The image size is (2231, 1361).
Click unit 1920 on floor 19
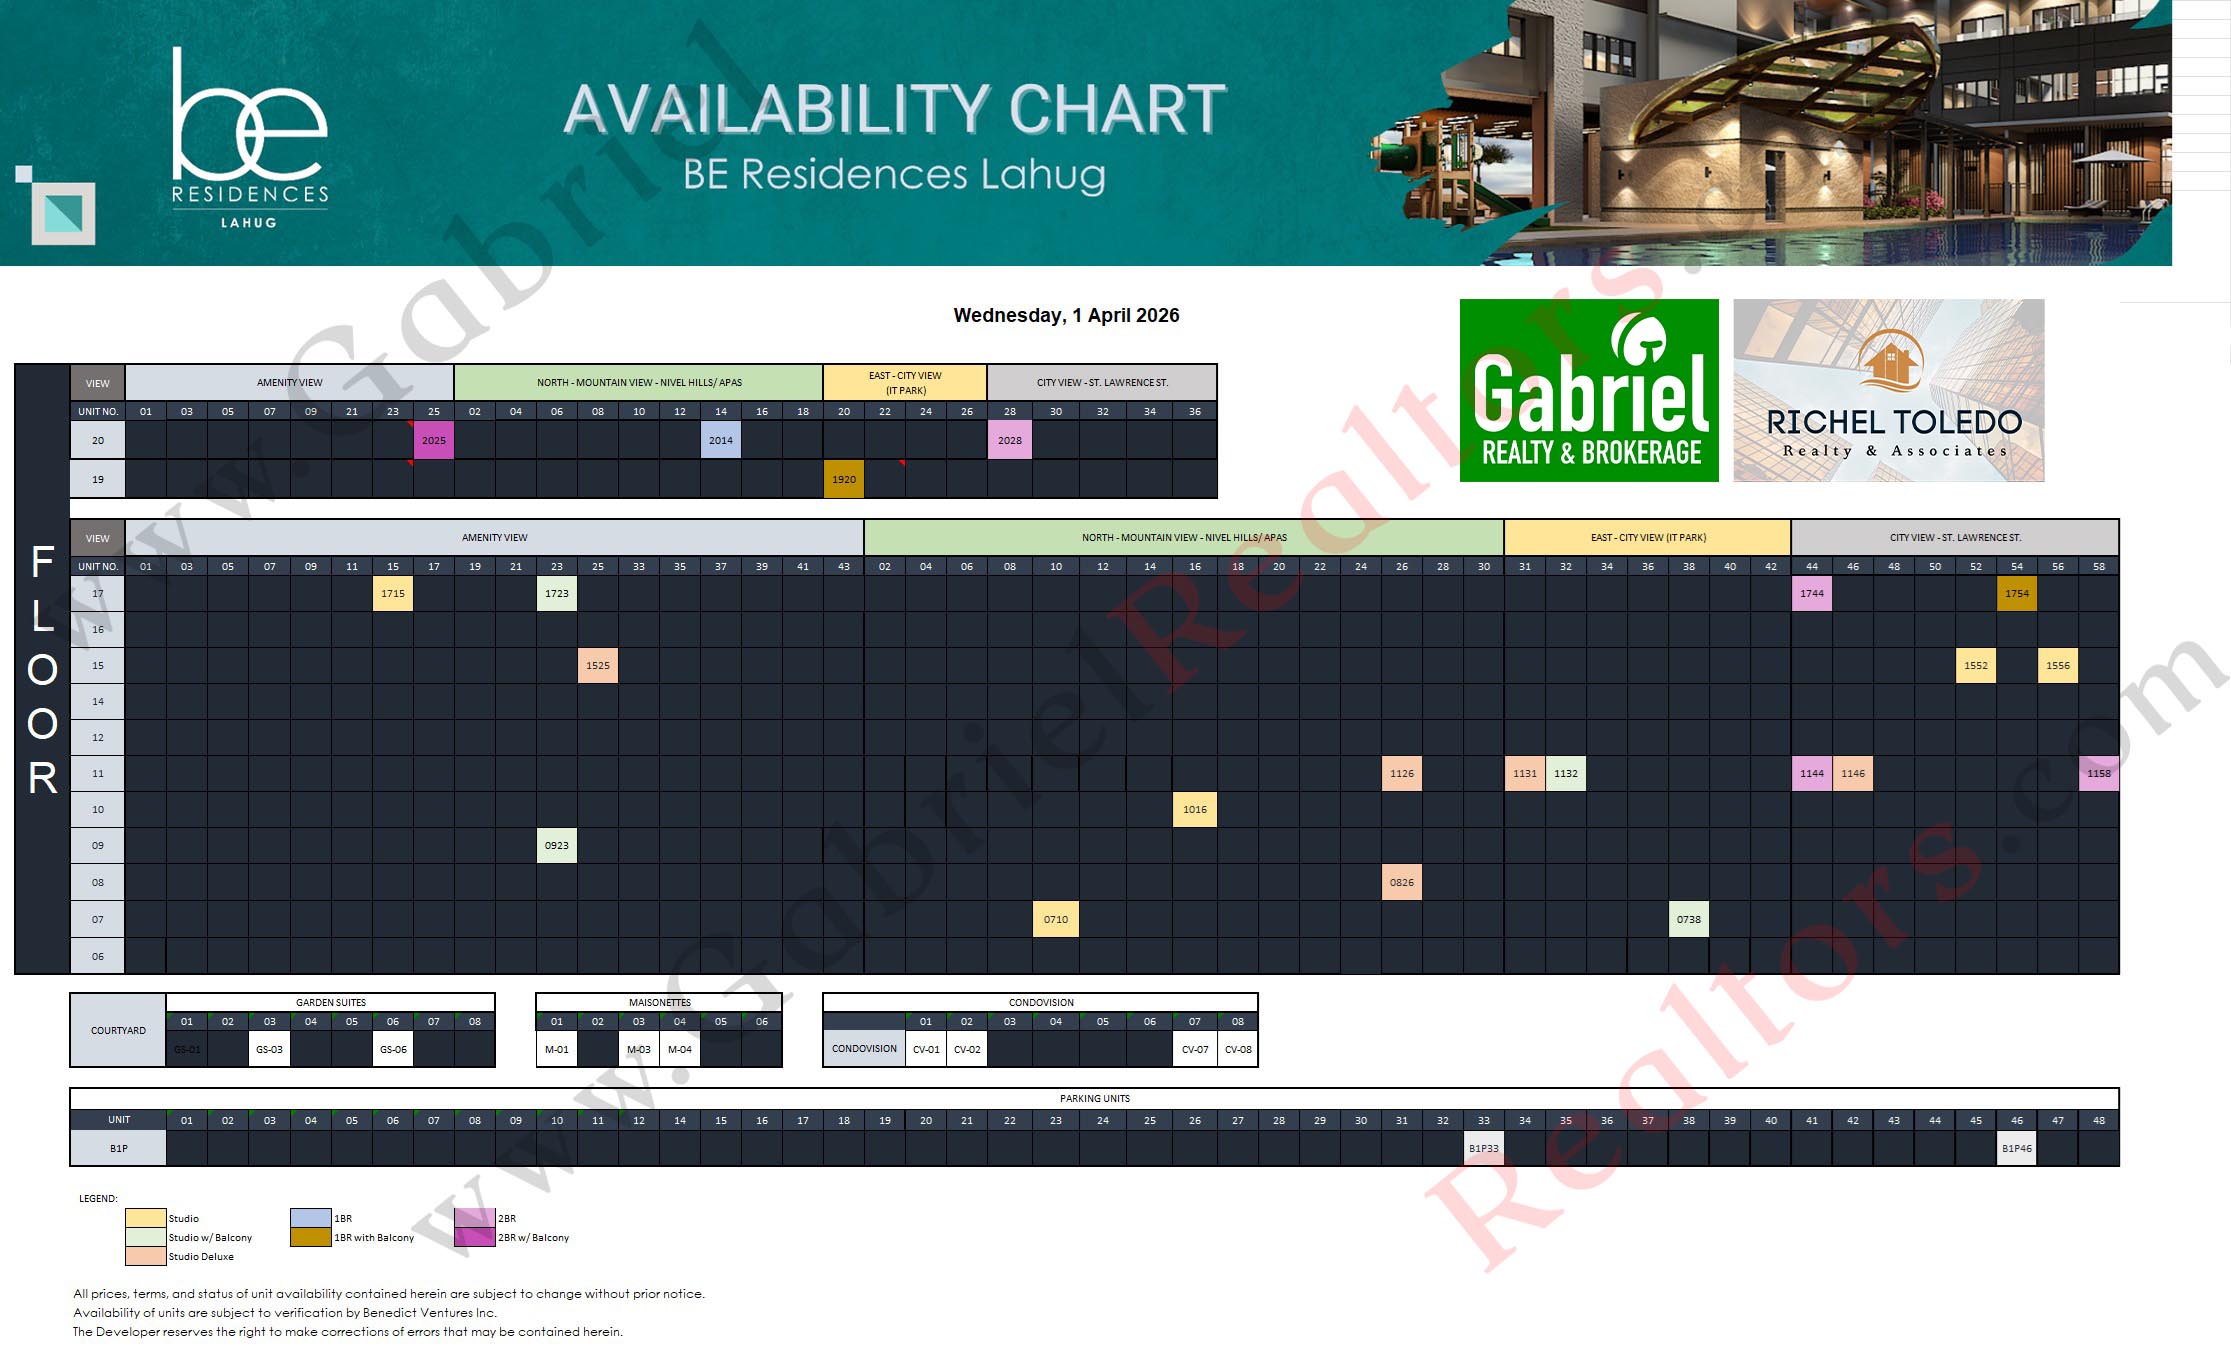(x=843, y=478)
